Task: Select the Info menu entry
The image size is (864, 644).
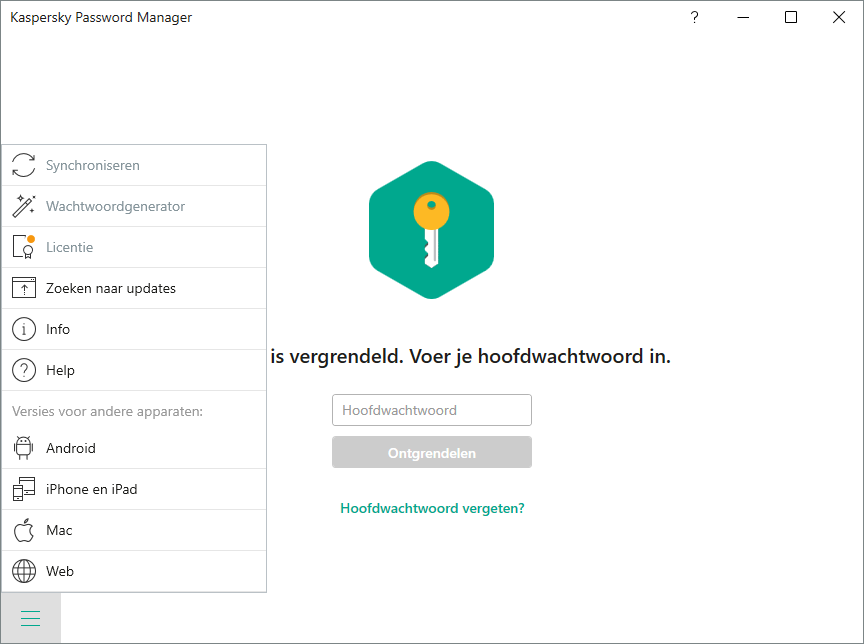Action: click(134, 329)
